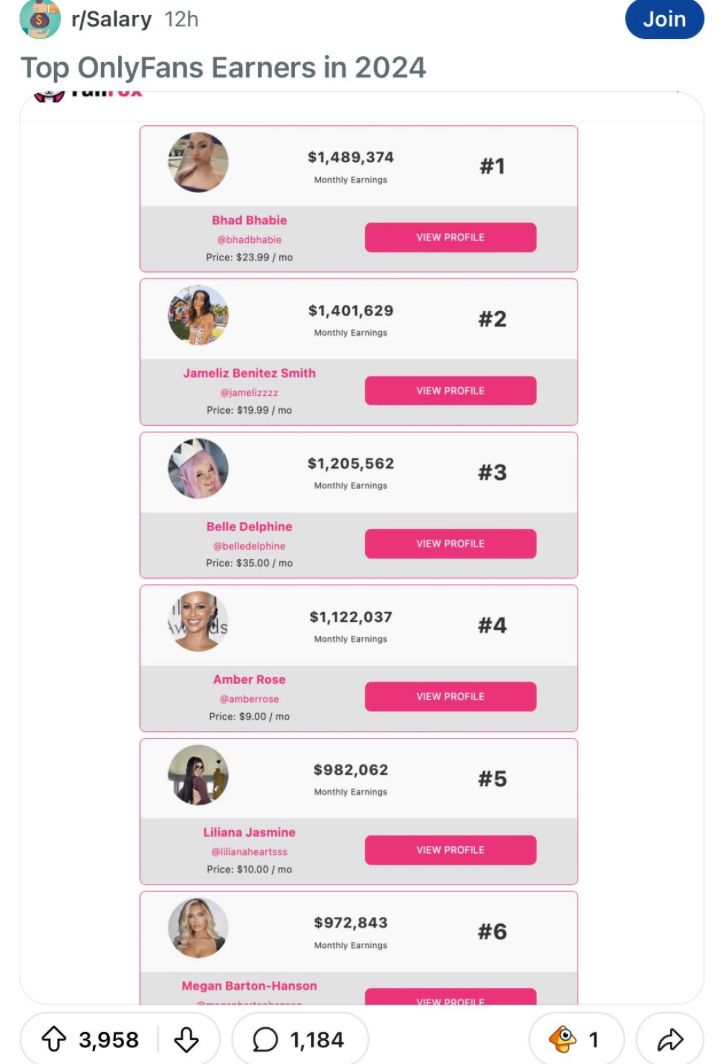Open the r/Salary community avatar

[x=40, y=19]
